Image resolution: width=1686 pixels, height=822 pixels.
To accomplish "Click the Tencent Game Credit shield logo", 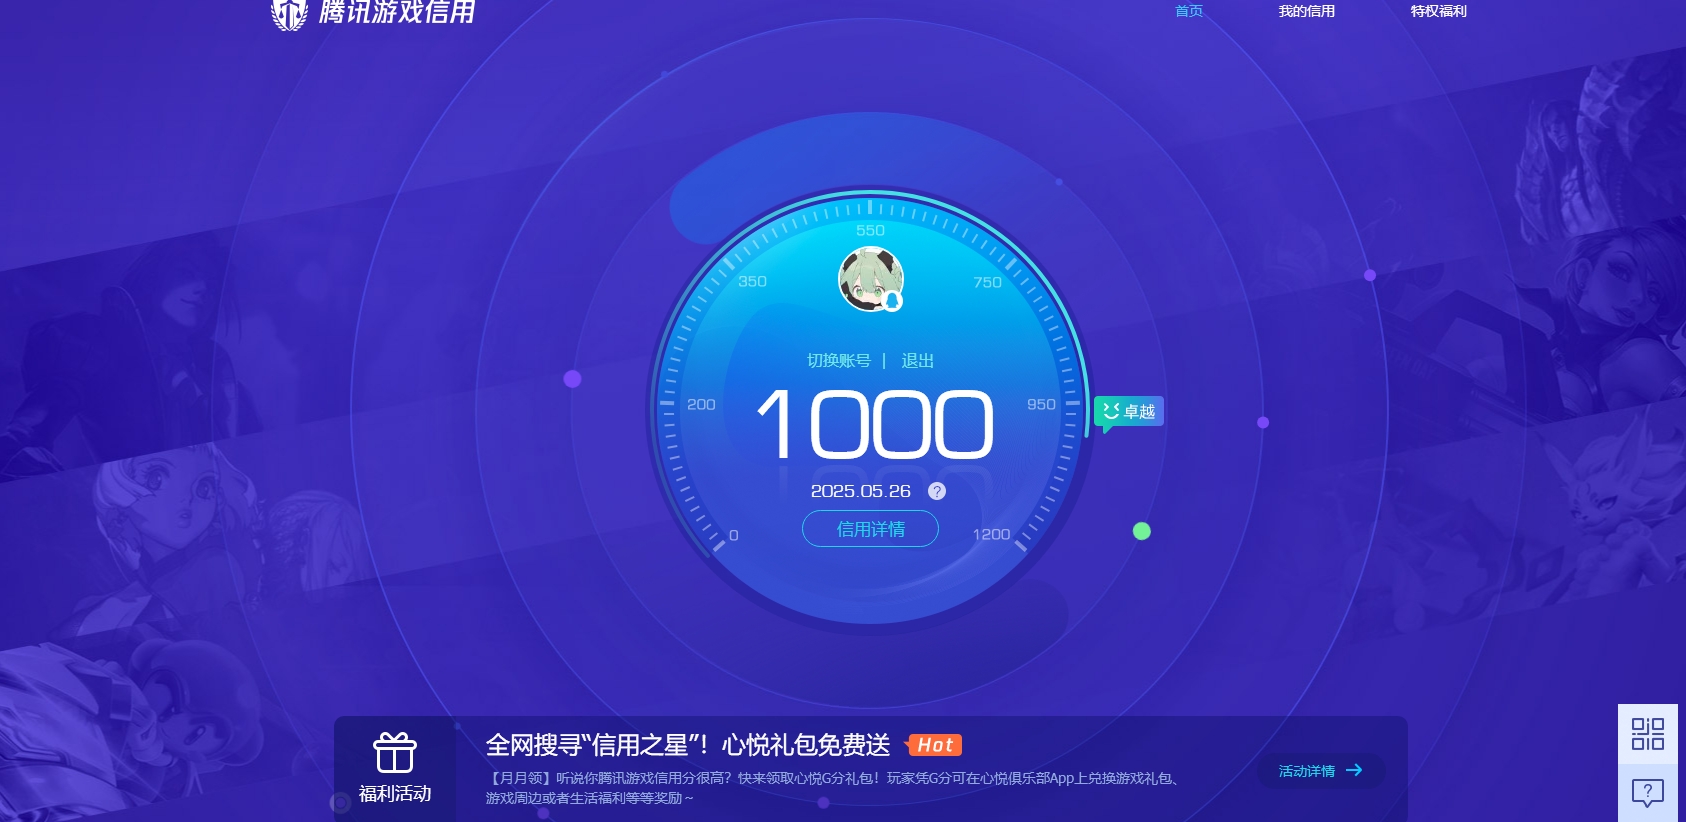I will click(x=289, y=14).
